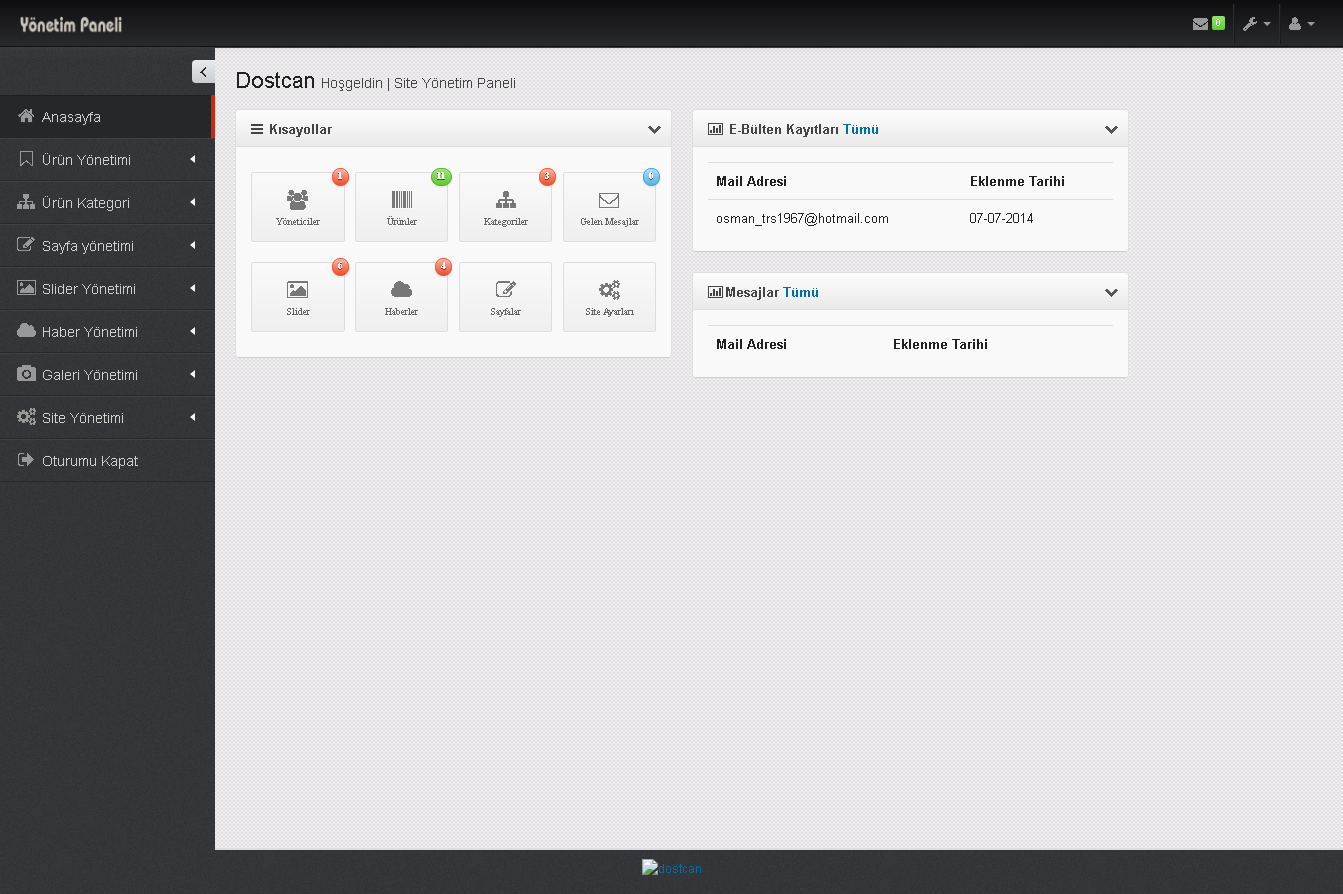Open Gelen Mesajlar envelope shortcut
The width and height of the screenshot is (1343, 894).
[609, 207]
